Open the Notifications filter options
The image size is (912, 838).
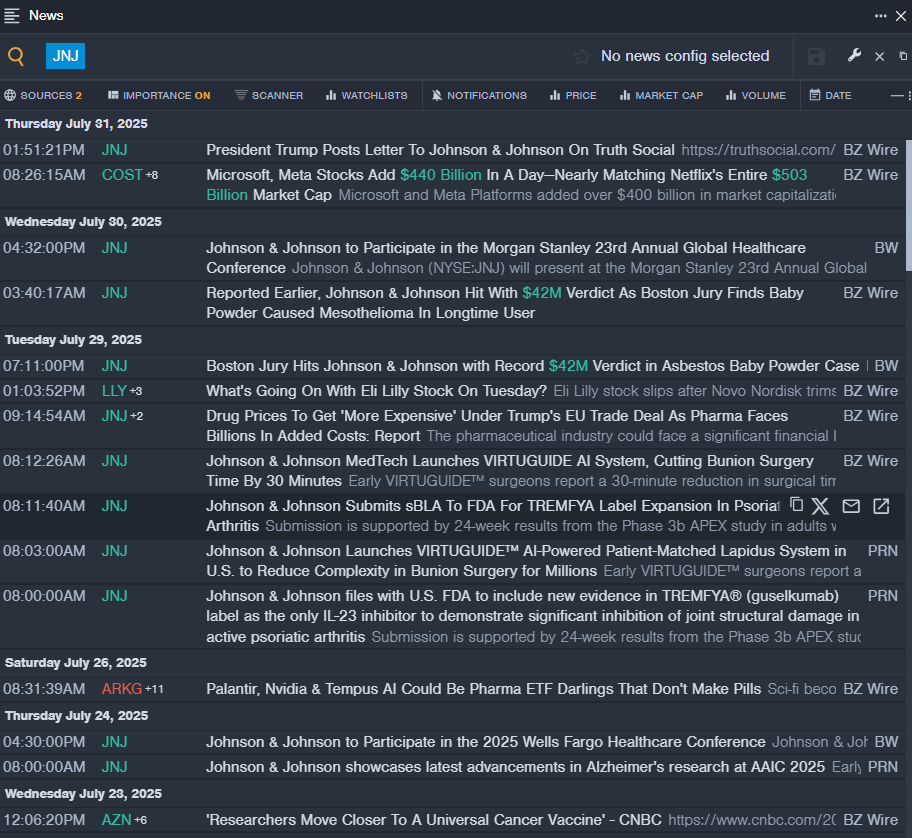[x=479, y=95]
